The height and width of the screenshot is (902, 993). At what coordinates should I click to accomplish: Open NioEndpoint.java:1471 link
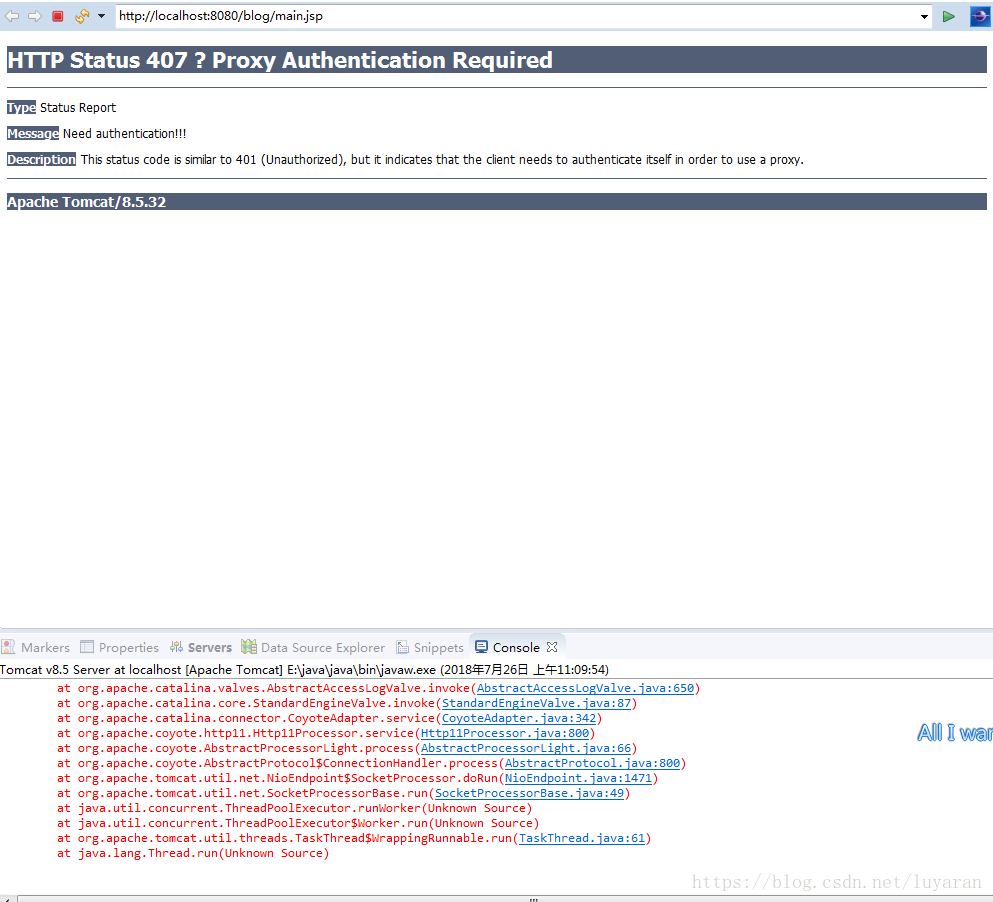578,778
